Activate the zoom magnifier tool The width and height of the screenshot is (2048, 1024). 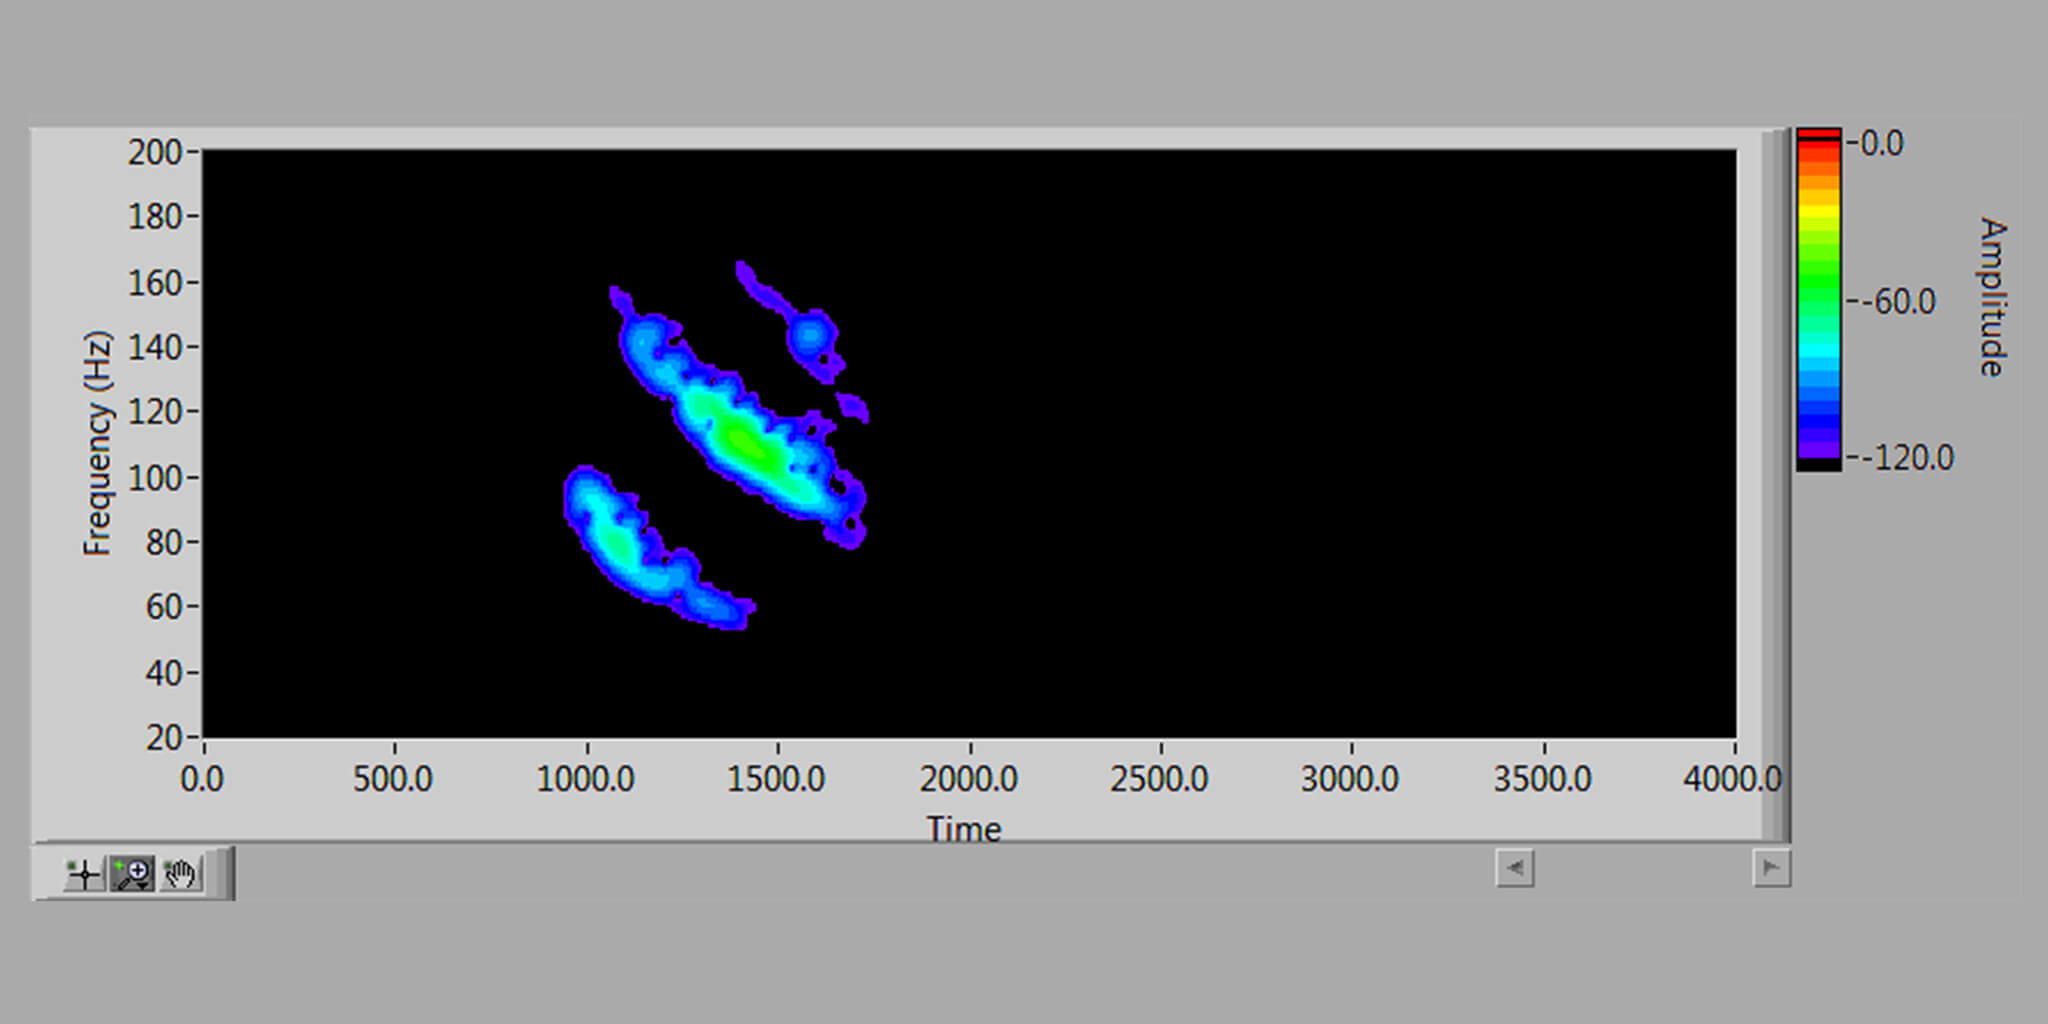[x=132, y=874]
